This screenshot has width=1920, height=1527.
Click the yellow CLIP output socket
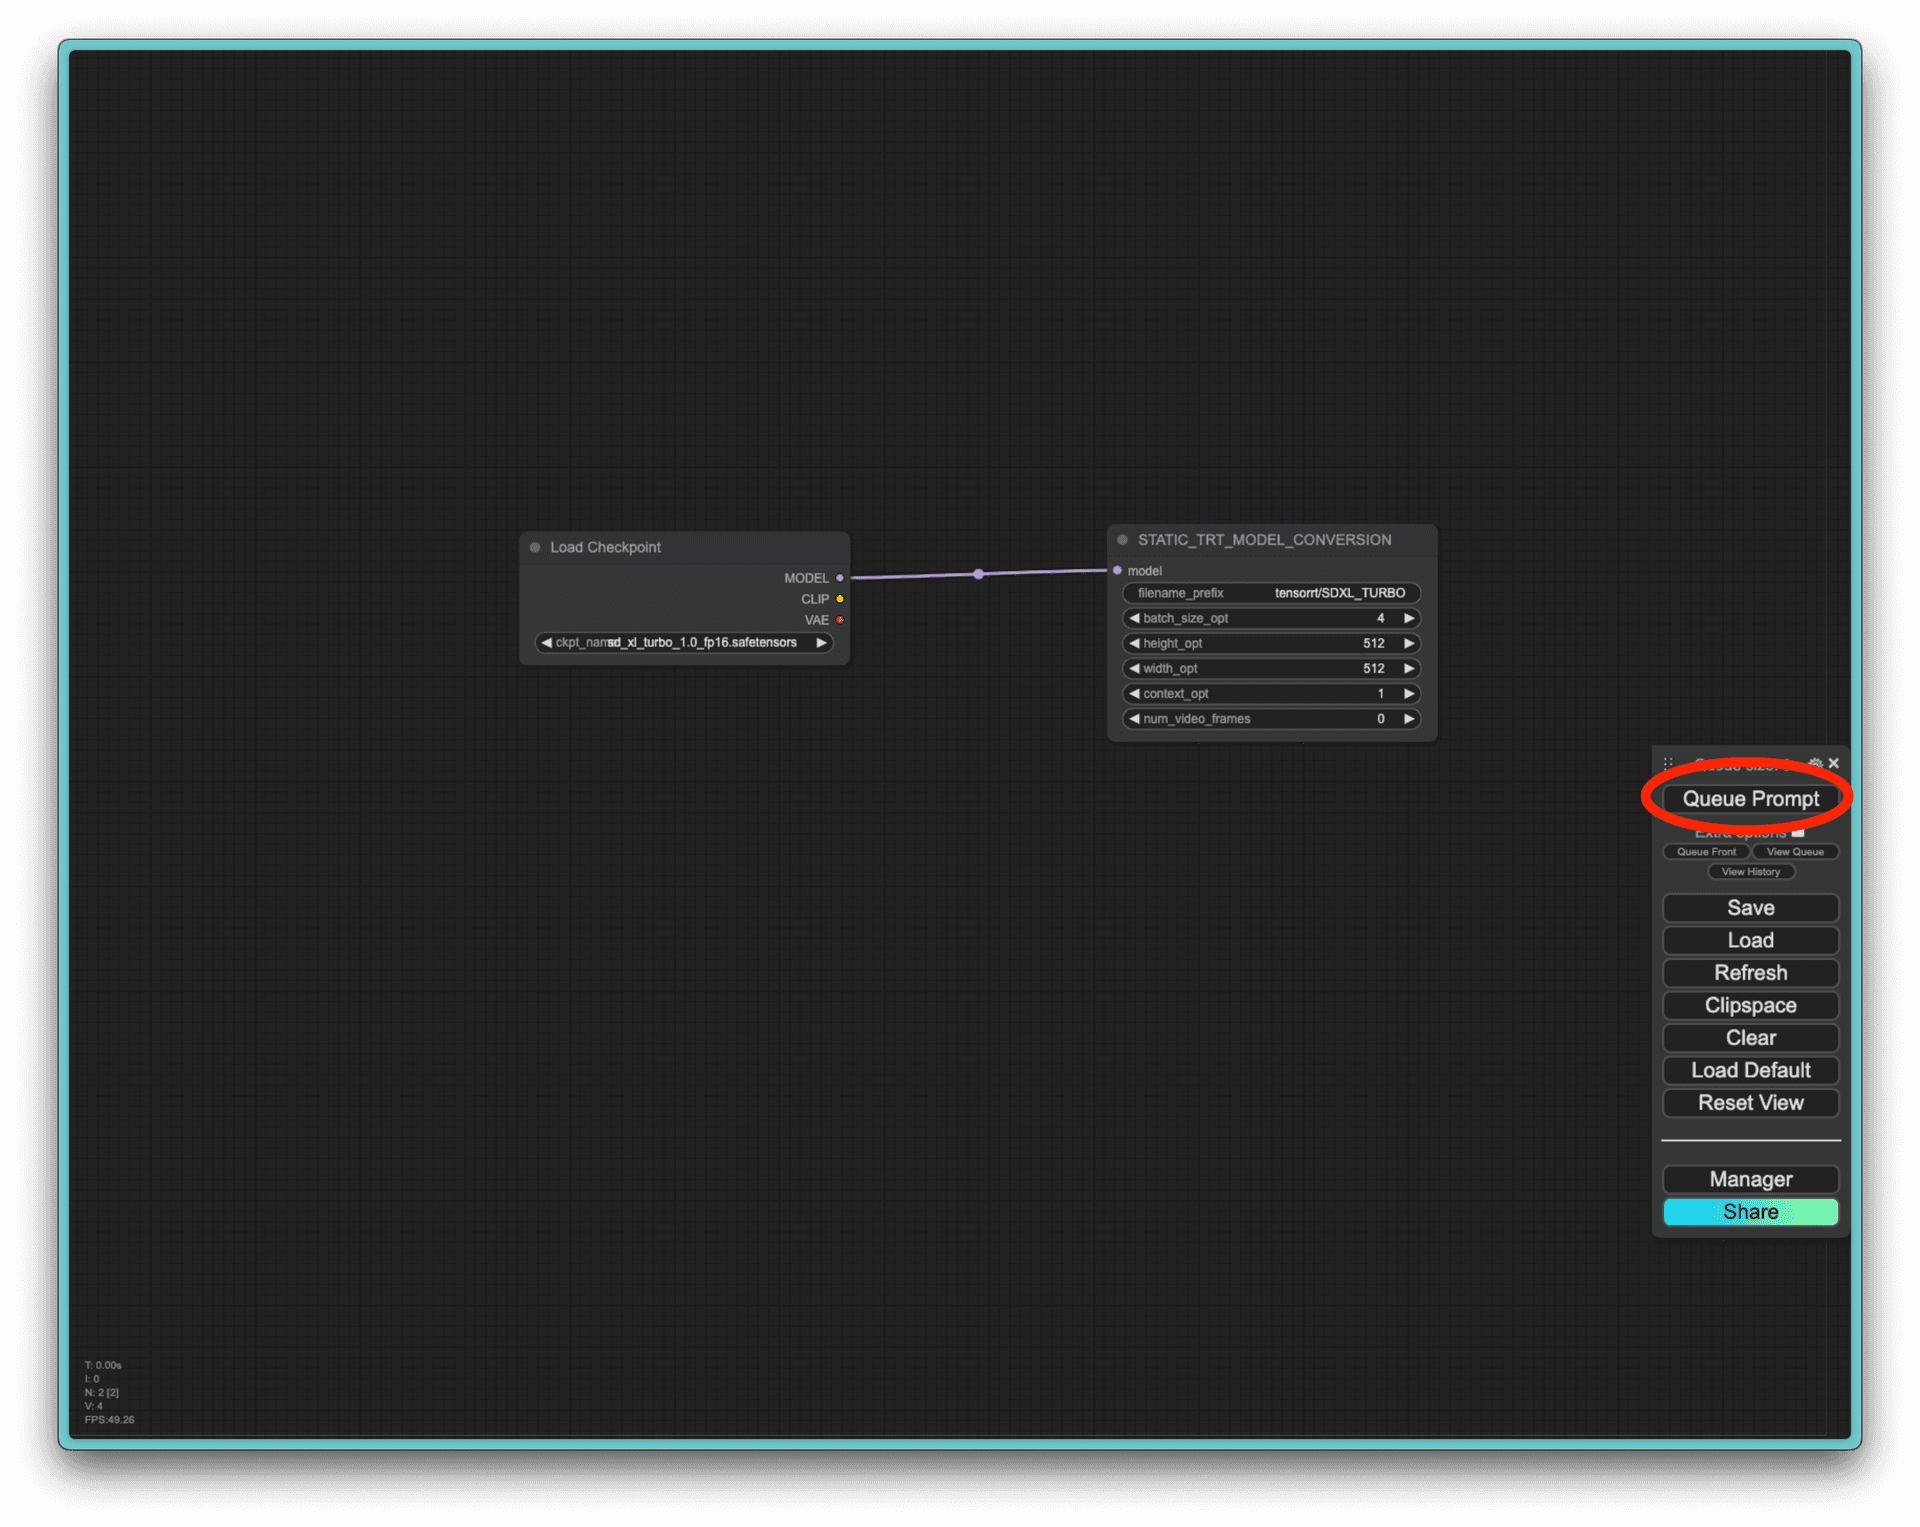pyautogui.click(x=840, y=599)
